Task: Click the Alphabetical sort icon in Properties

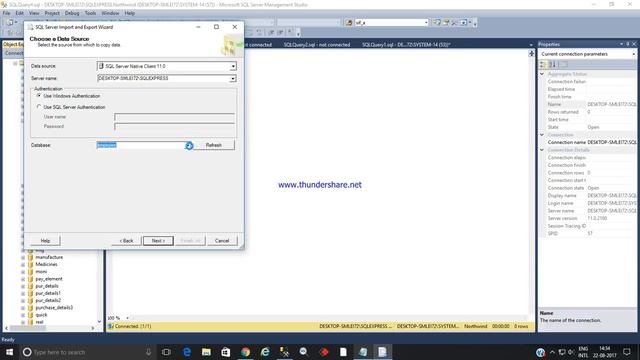Action: (x=553, y=64)
